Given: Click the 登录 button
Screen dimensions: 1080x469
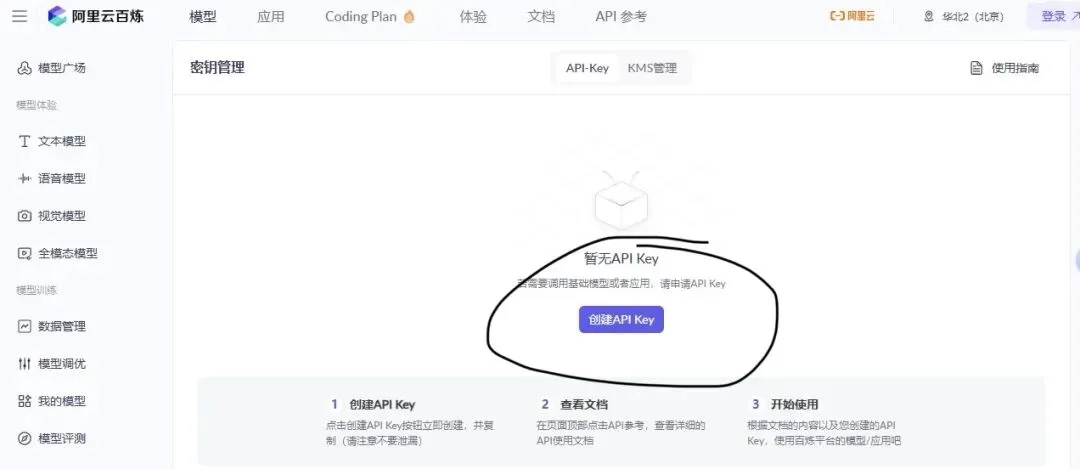Looking at the screenshot, I should pos(1054,17).
